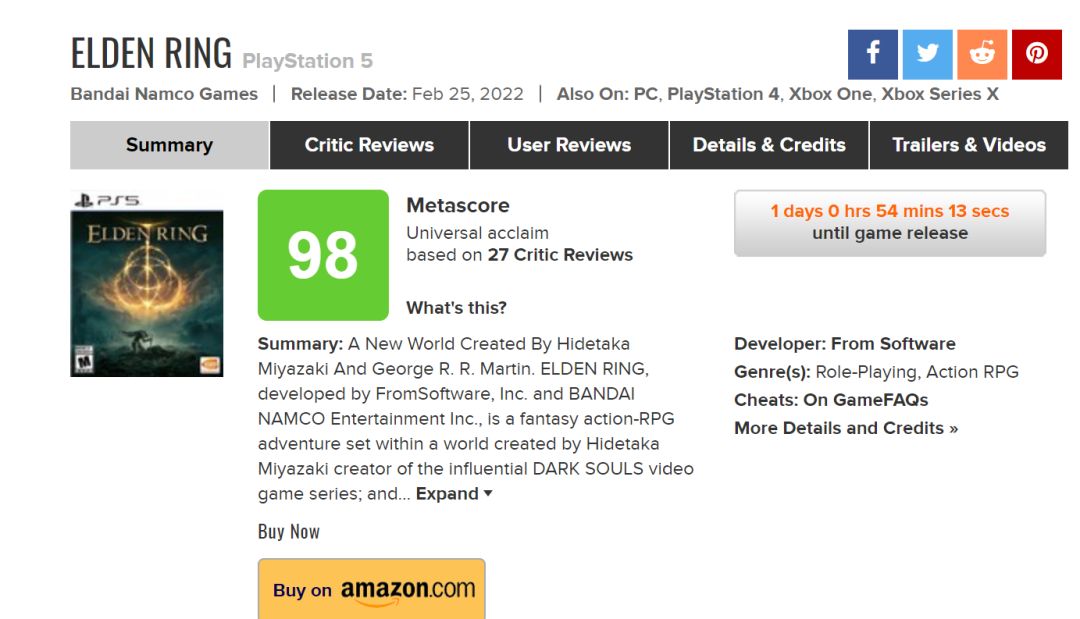The height and width of the screenshot is (619, 1080).
Task: Share the page on Facebook
Action: (x=872, y=54)
